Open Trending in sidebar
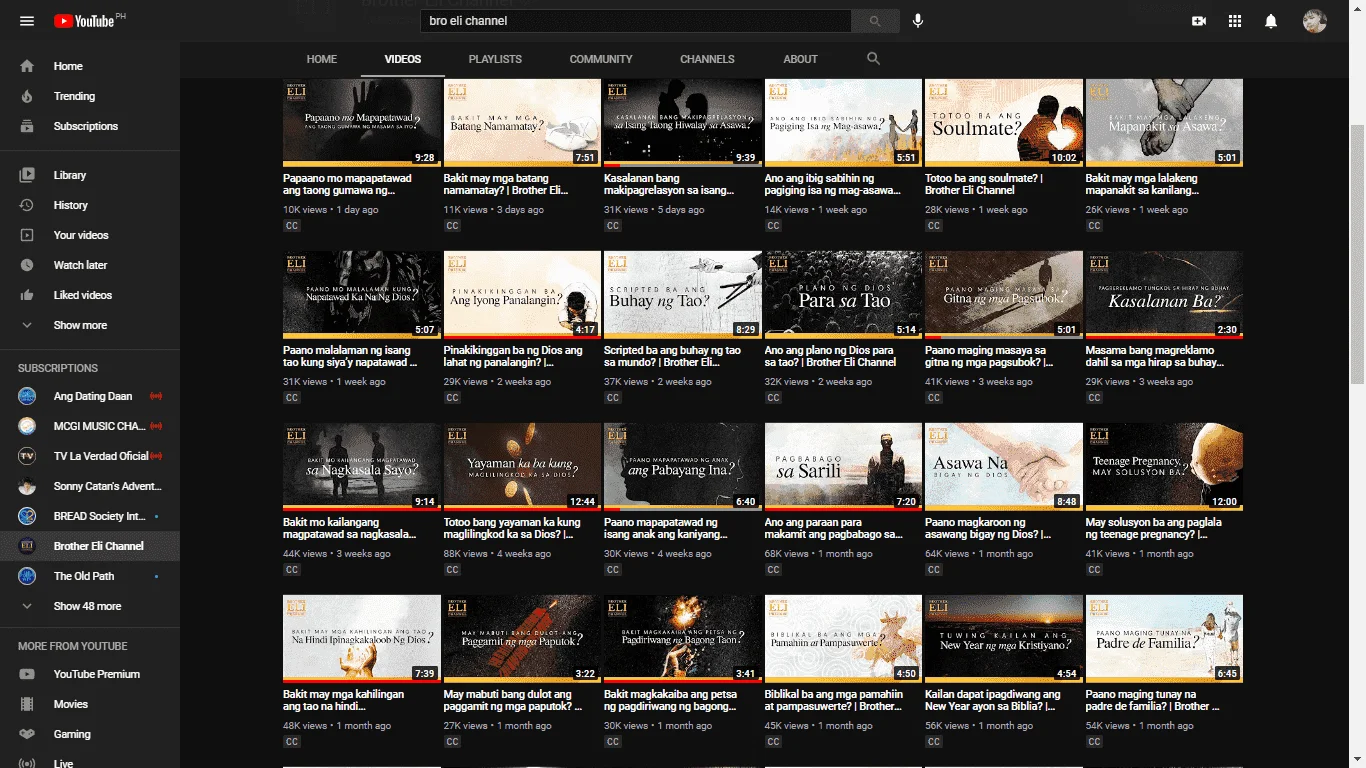1366x768 pixels. pos(90,96)
